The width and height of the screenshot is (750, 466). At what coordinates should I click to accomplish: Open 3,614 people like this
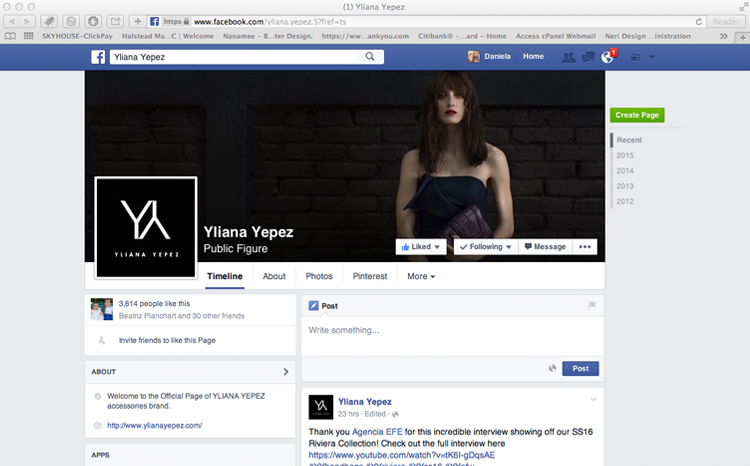point(154,304)
